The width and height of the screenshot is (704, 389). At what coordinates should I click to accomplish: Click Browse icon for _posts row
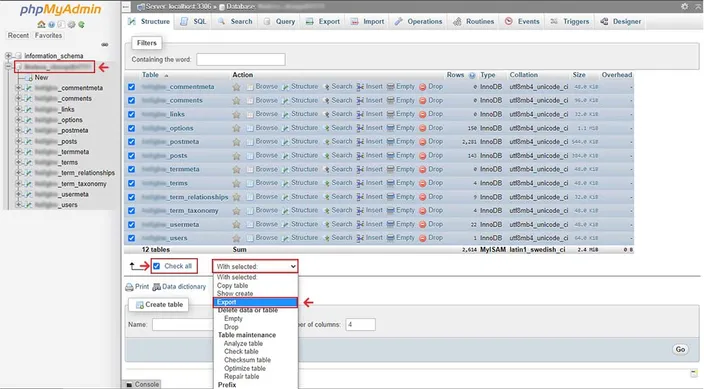pyautogui.click(x=250, y=155)
